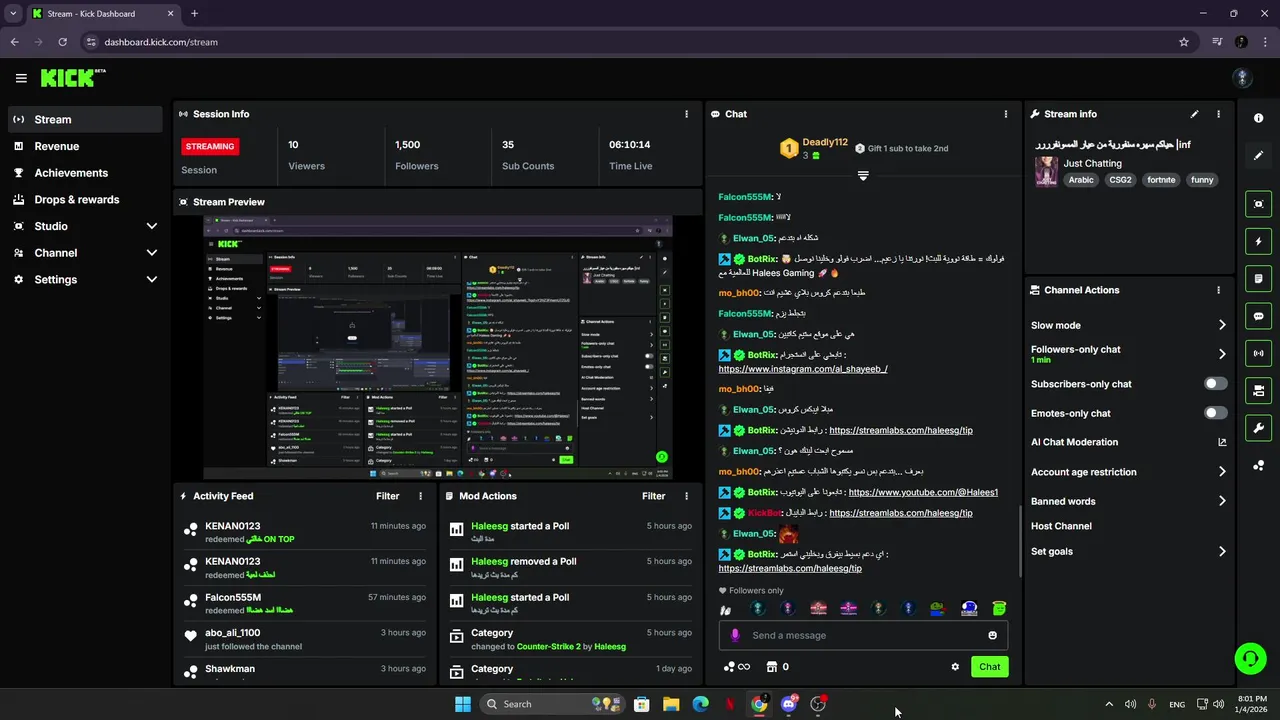Open the OBS Studio taskbar icon
Screen dimensions: 1280x720
click(819, 704)
